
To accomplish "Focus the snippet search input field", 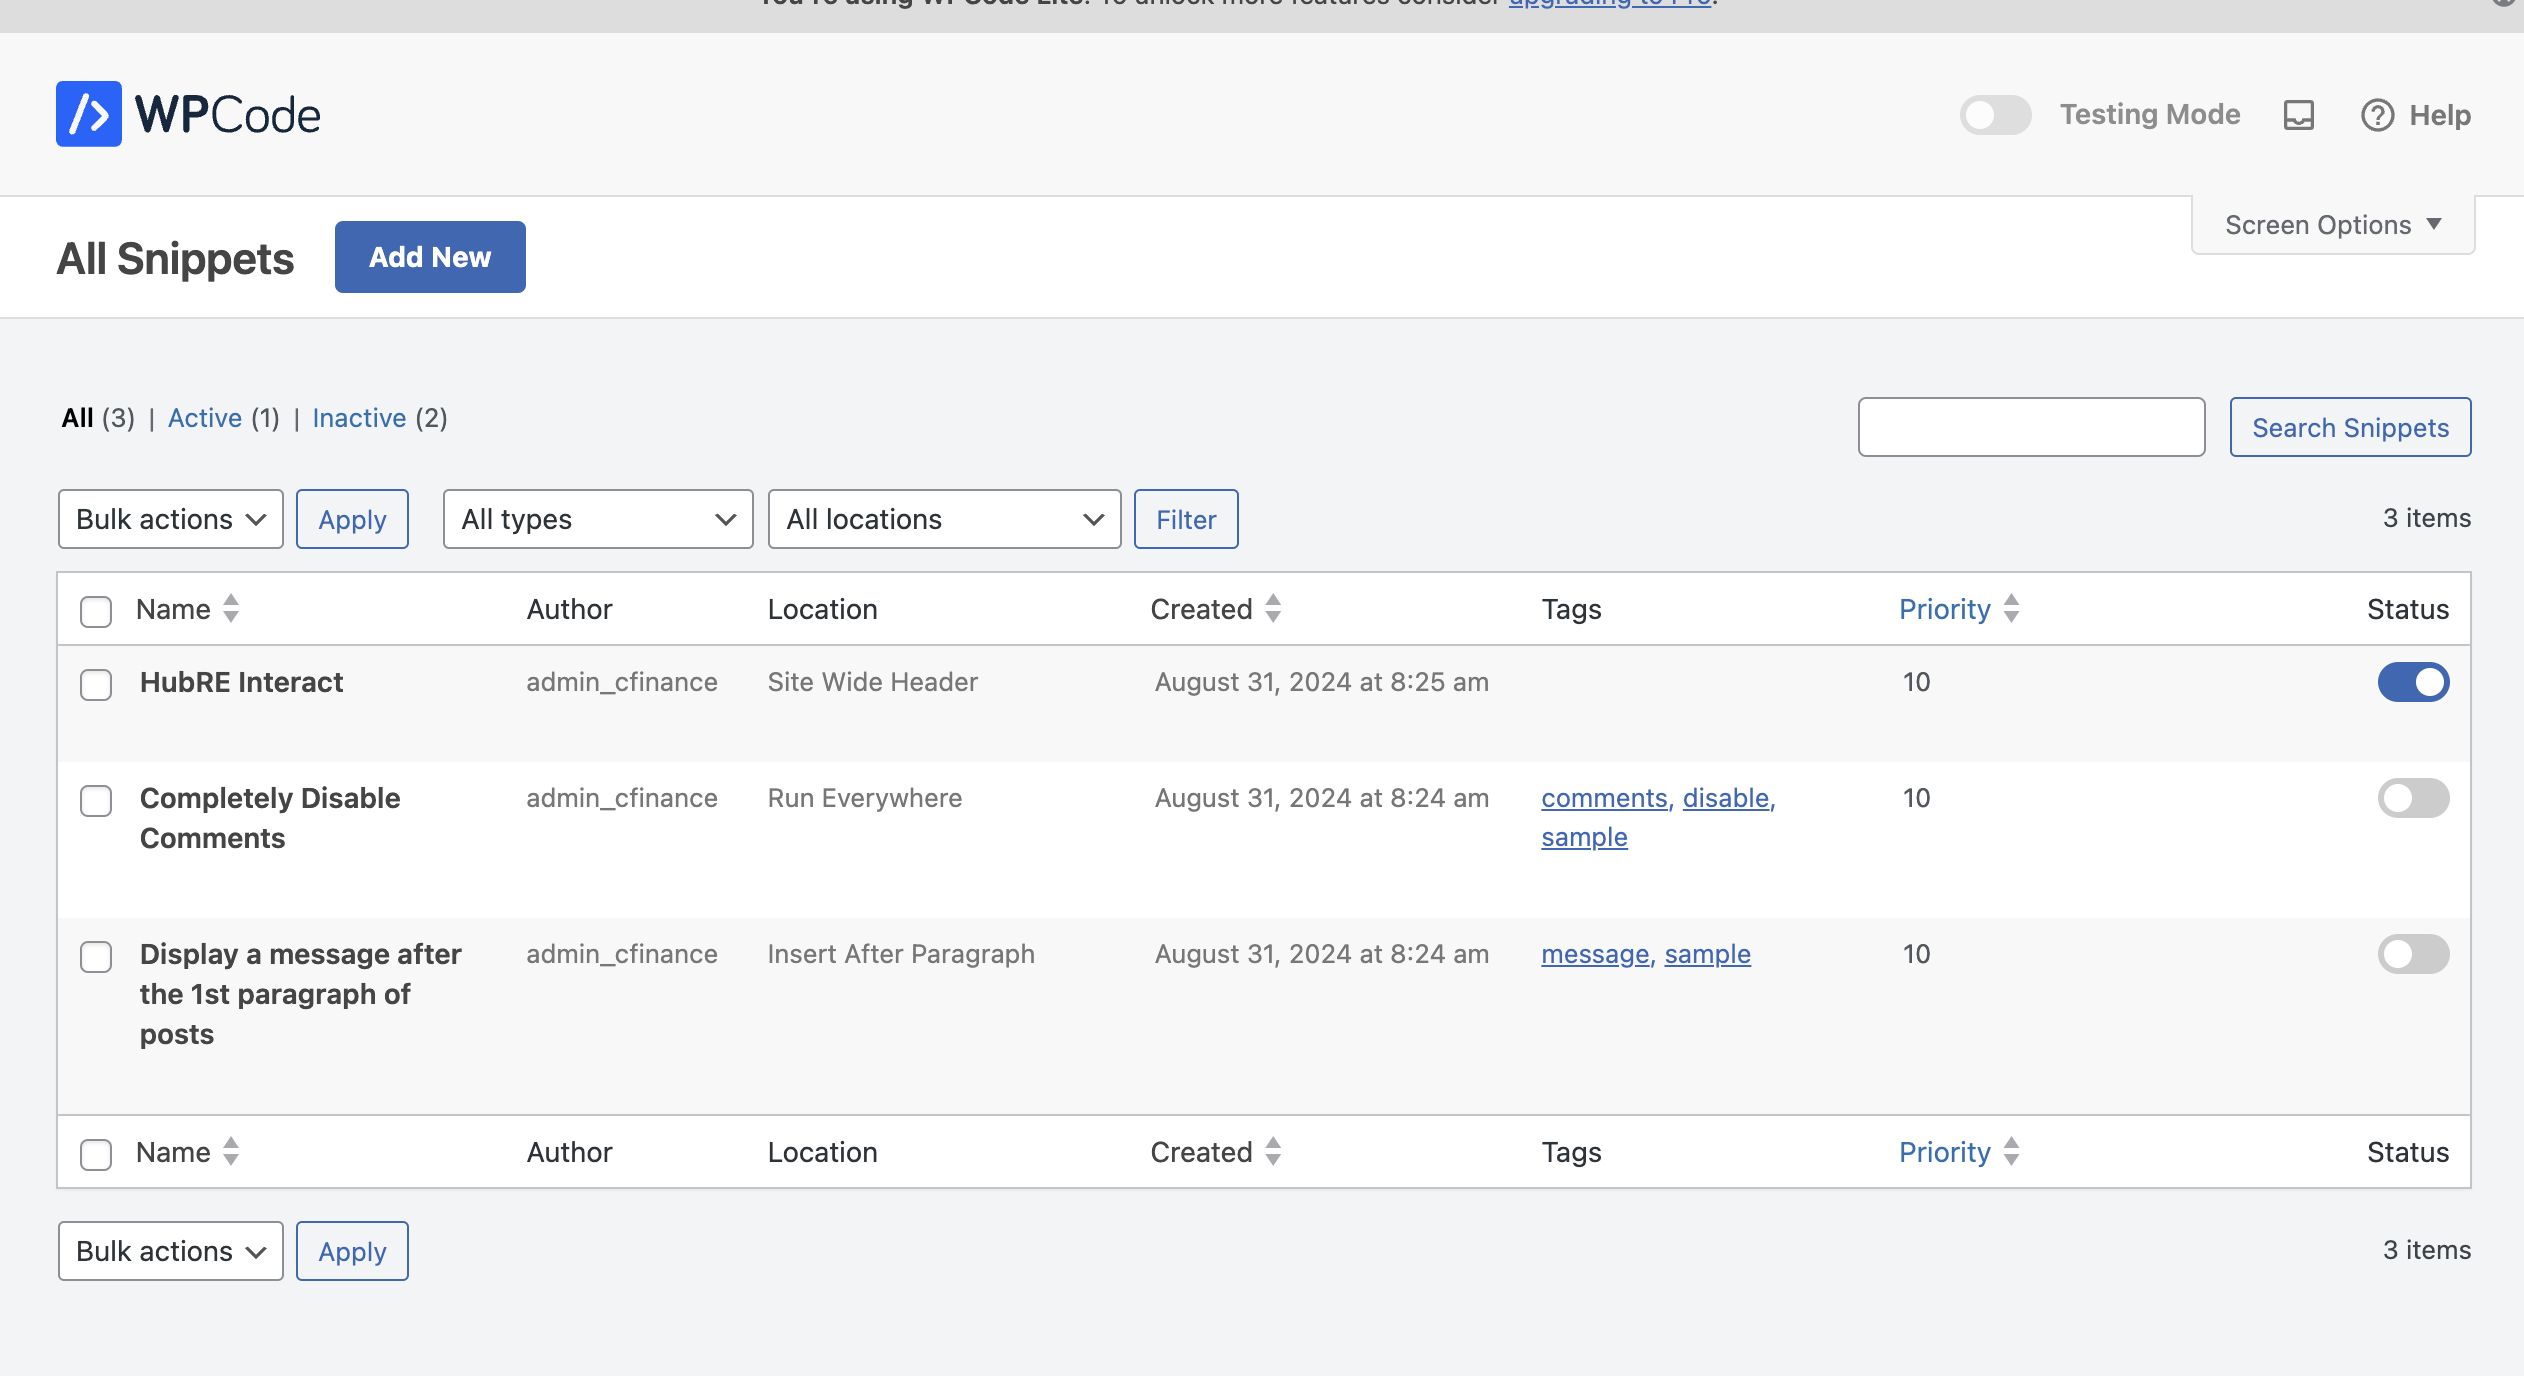I will pos(2032,427).
